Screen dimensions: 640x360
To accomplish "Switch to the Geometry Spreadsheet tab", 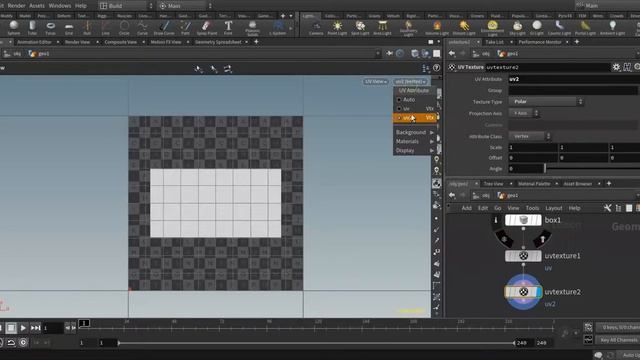I will click(x=218, y=42).
